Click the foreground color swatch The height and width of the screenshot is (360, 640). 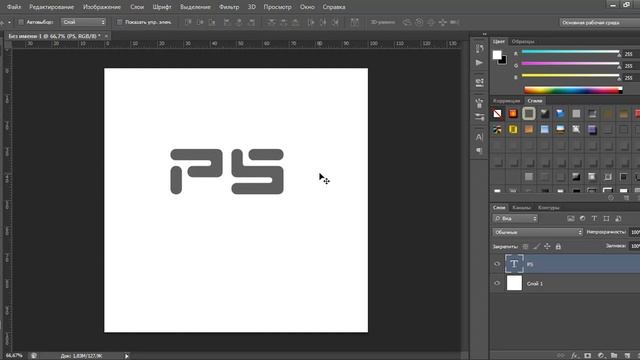pos(497,55)
